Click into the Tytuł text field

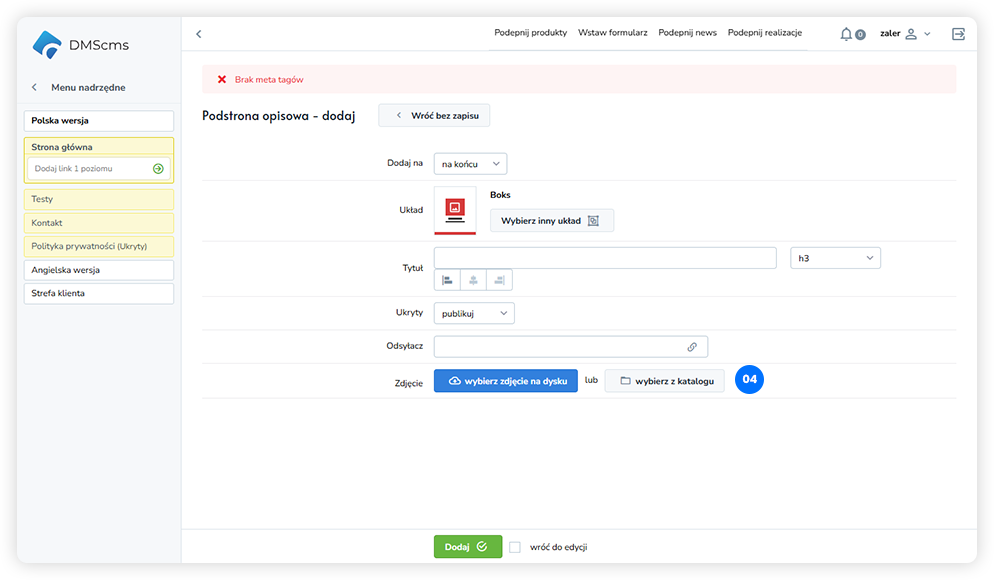(x=604, y=258)
